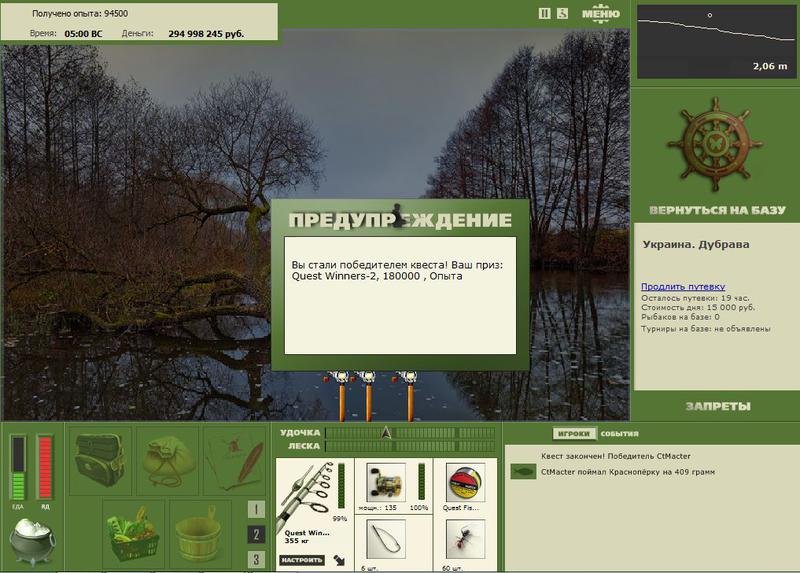
Task: Click Турниры на базе: не объявлены text
Action: [706, 329]
